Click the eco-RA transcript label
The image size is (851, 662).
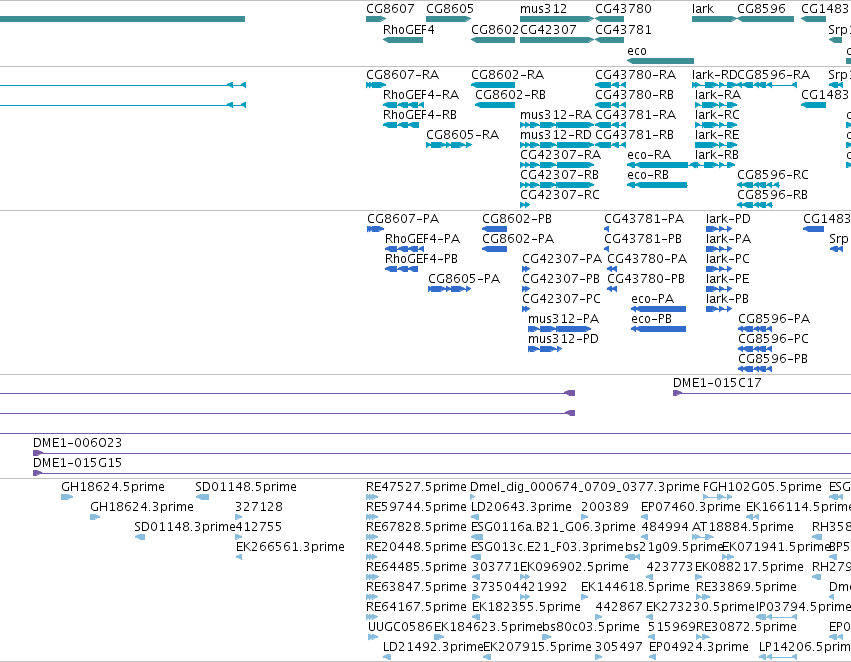tap(649, 155)
